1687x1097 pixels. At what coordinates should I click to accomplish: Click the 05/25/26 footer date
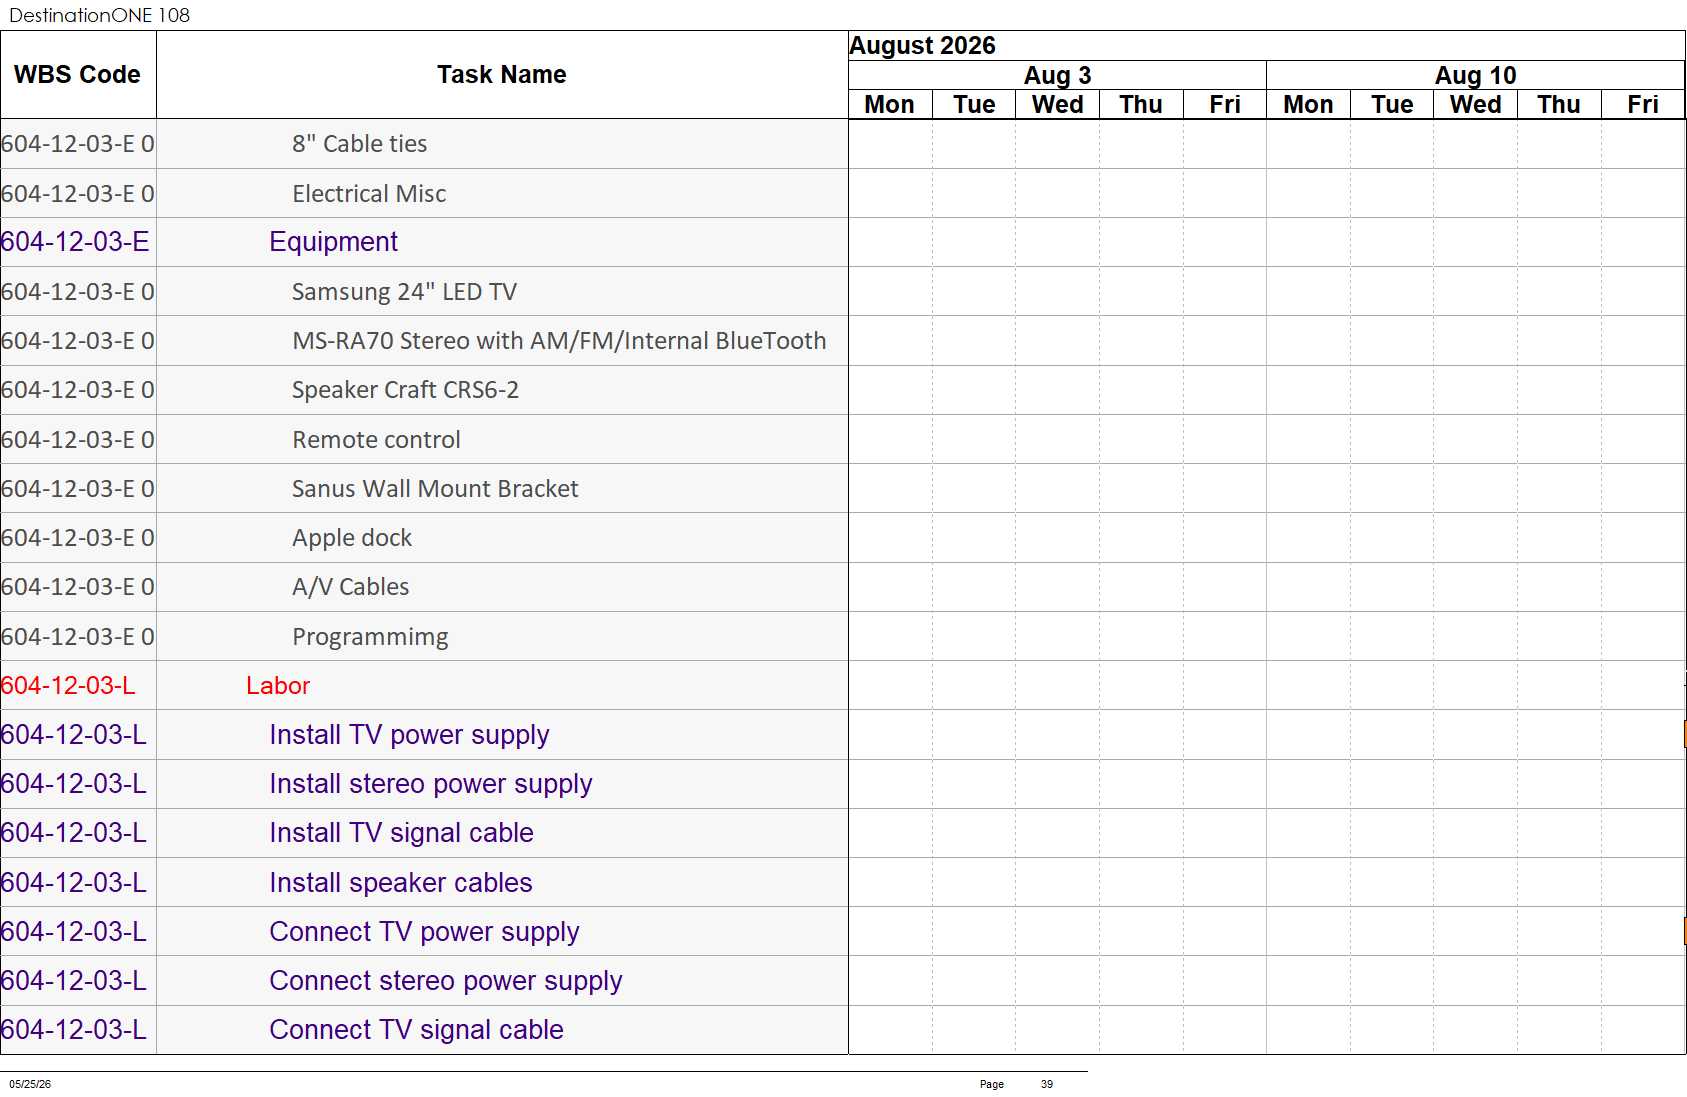pyautogui.click(x=30, y=1084)
